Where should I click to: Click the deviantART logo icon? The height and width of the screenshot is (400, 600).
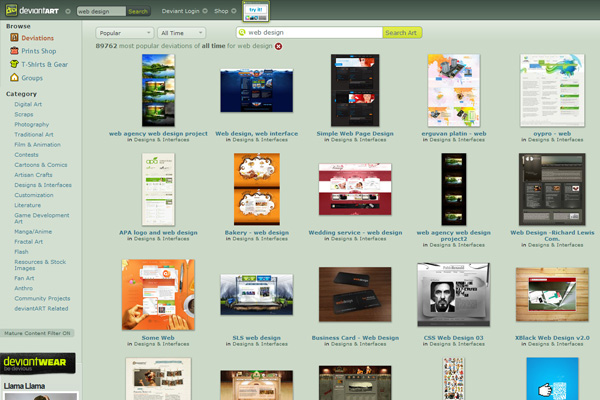click(x=11, y=10)
